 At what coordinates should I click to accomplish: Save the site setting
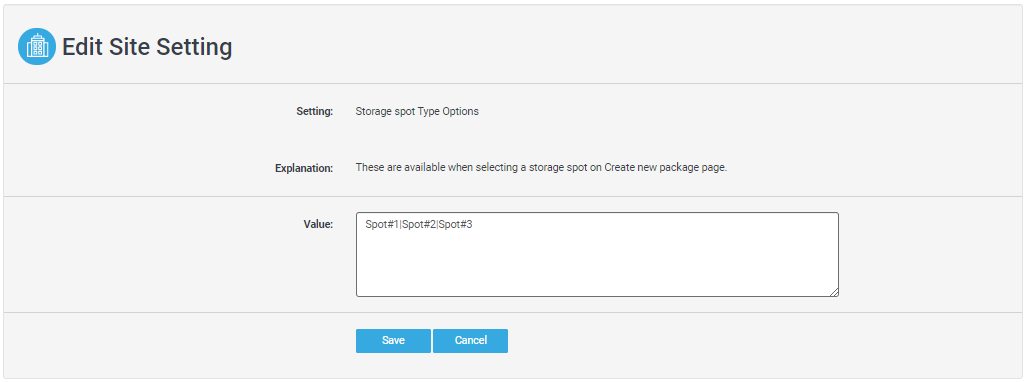[x=393, y=341]
